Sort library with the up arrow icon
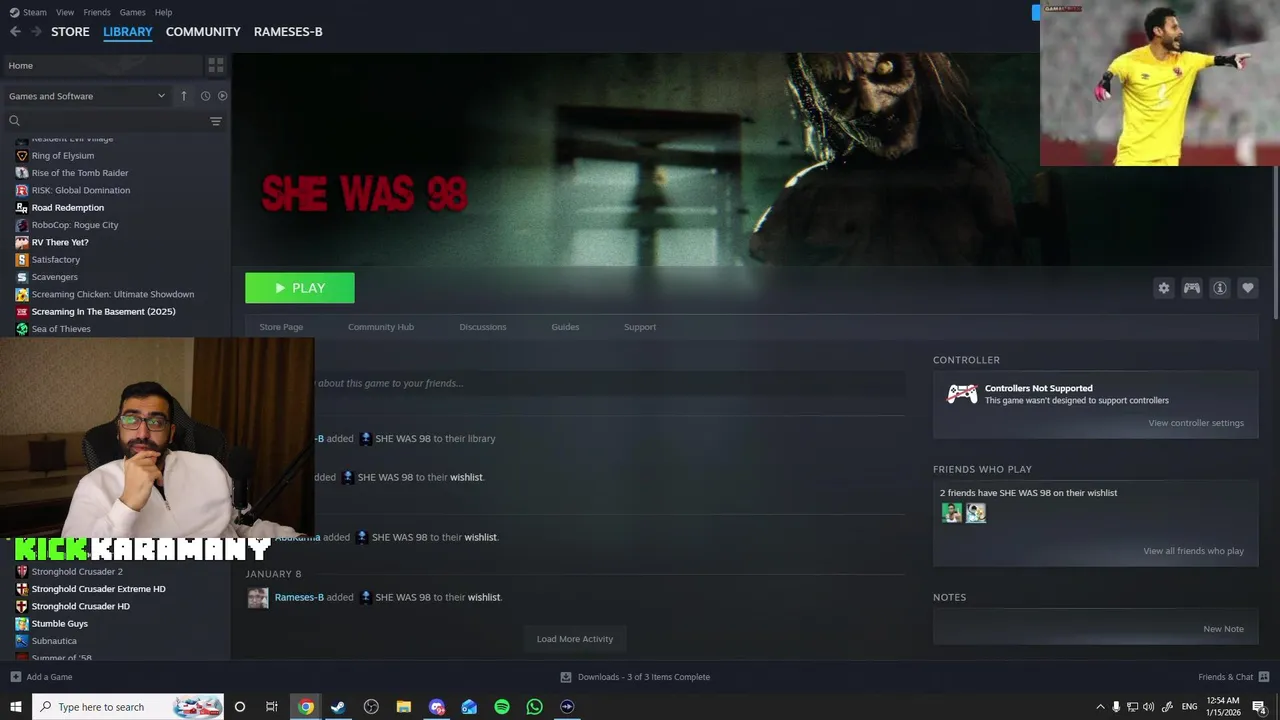This screenshot has width=1280, height=720. 184,96
